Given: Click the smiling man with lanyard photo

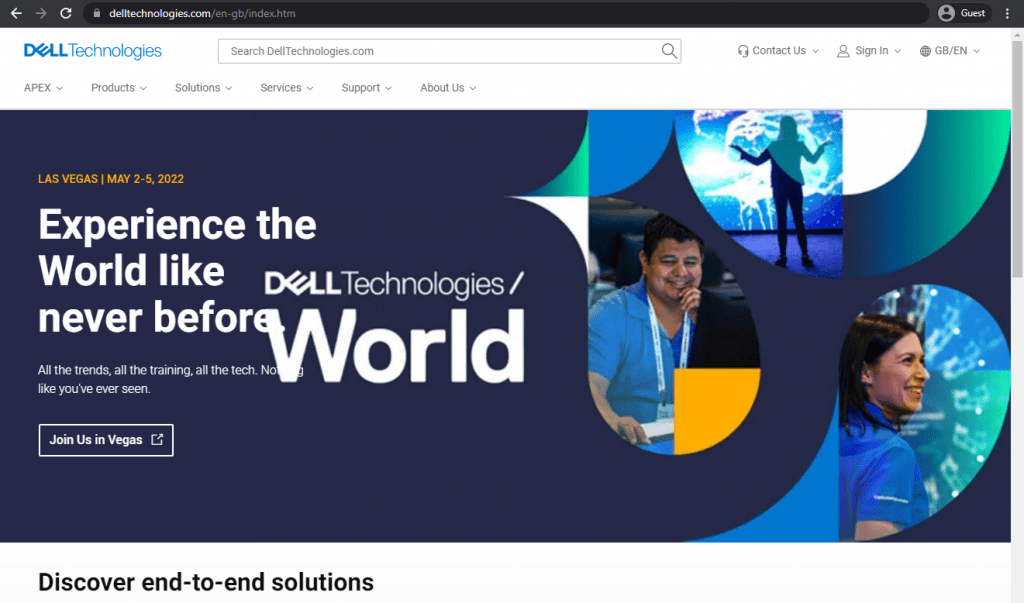Looking at the screenshot, I should click(673, 327).
